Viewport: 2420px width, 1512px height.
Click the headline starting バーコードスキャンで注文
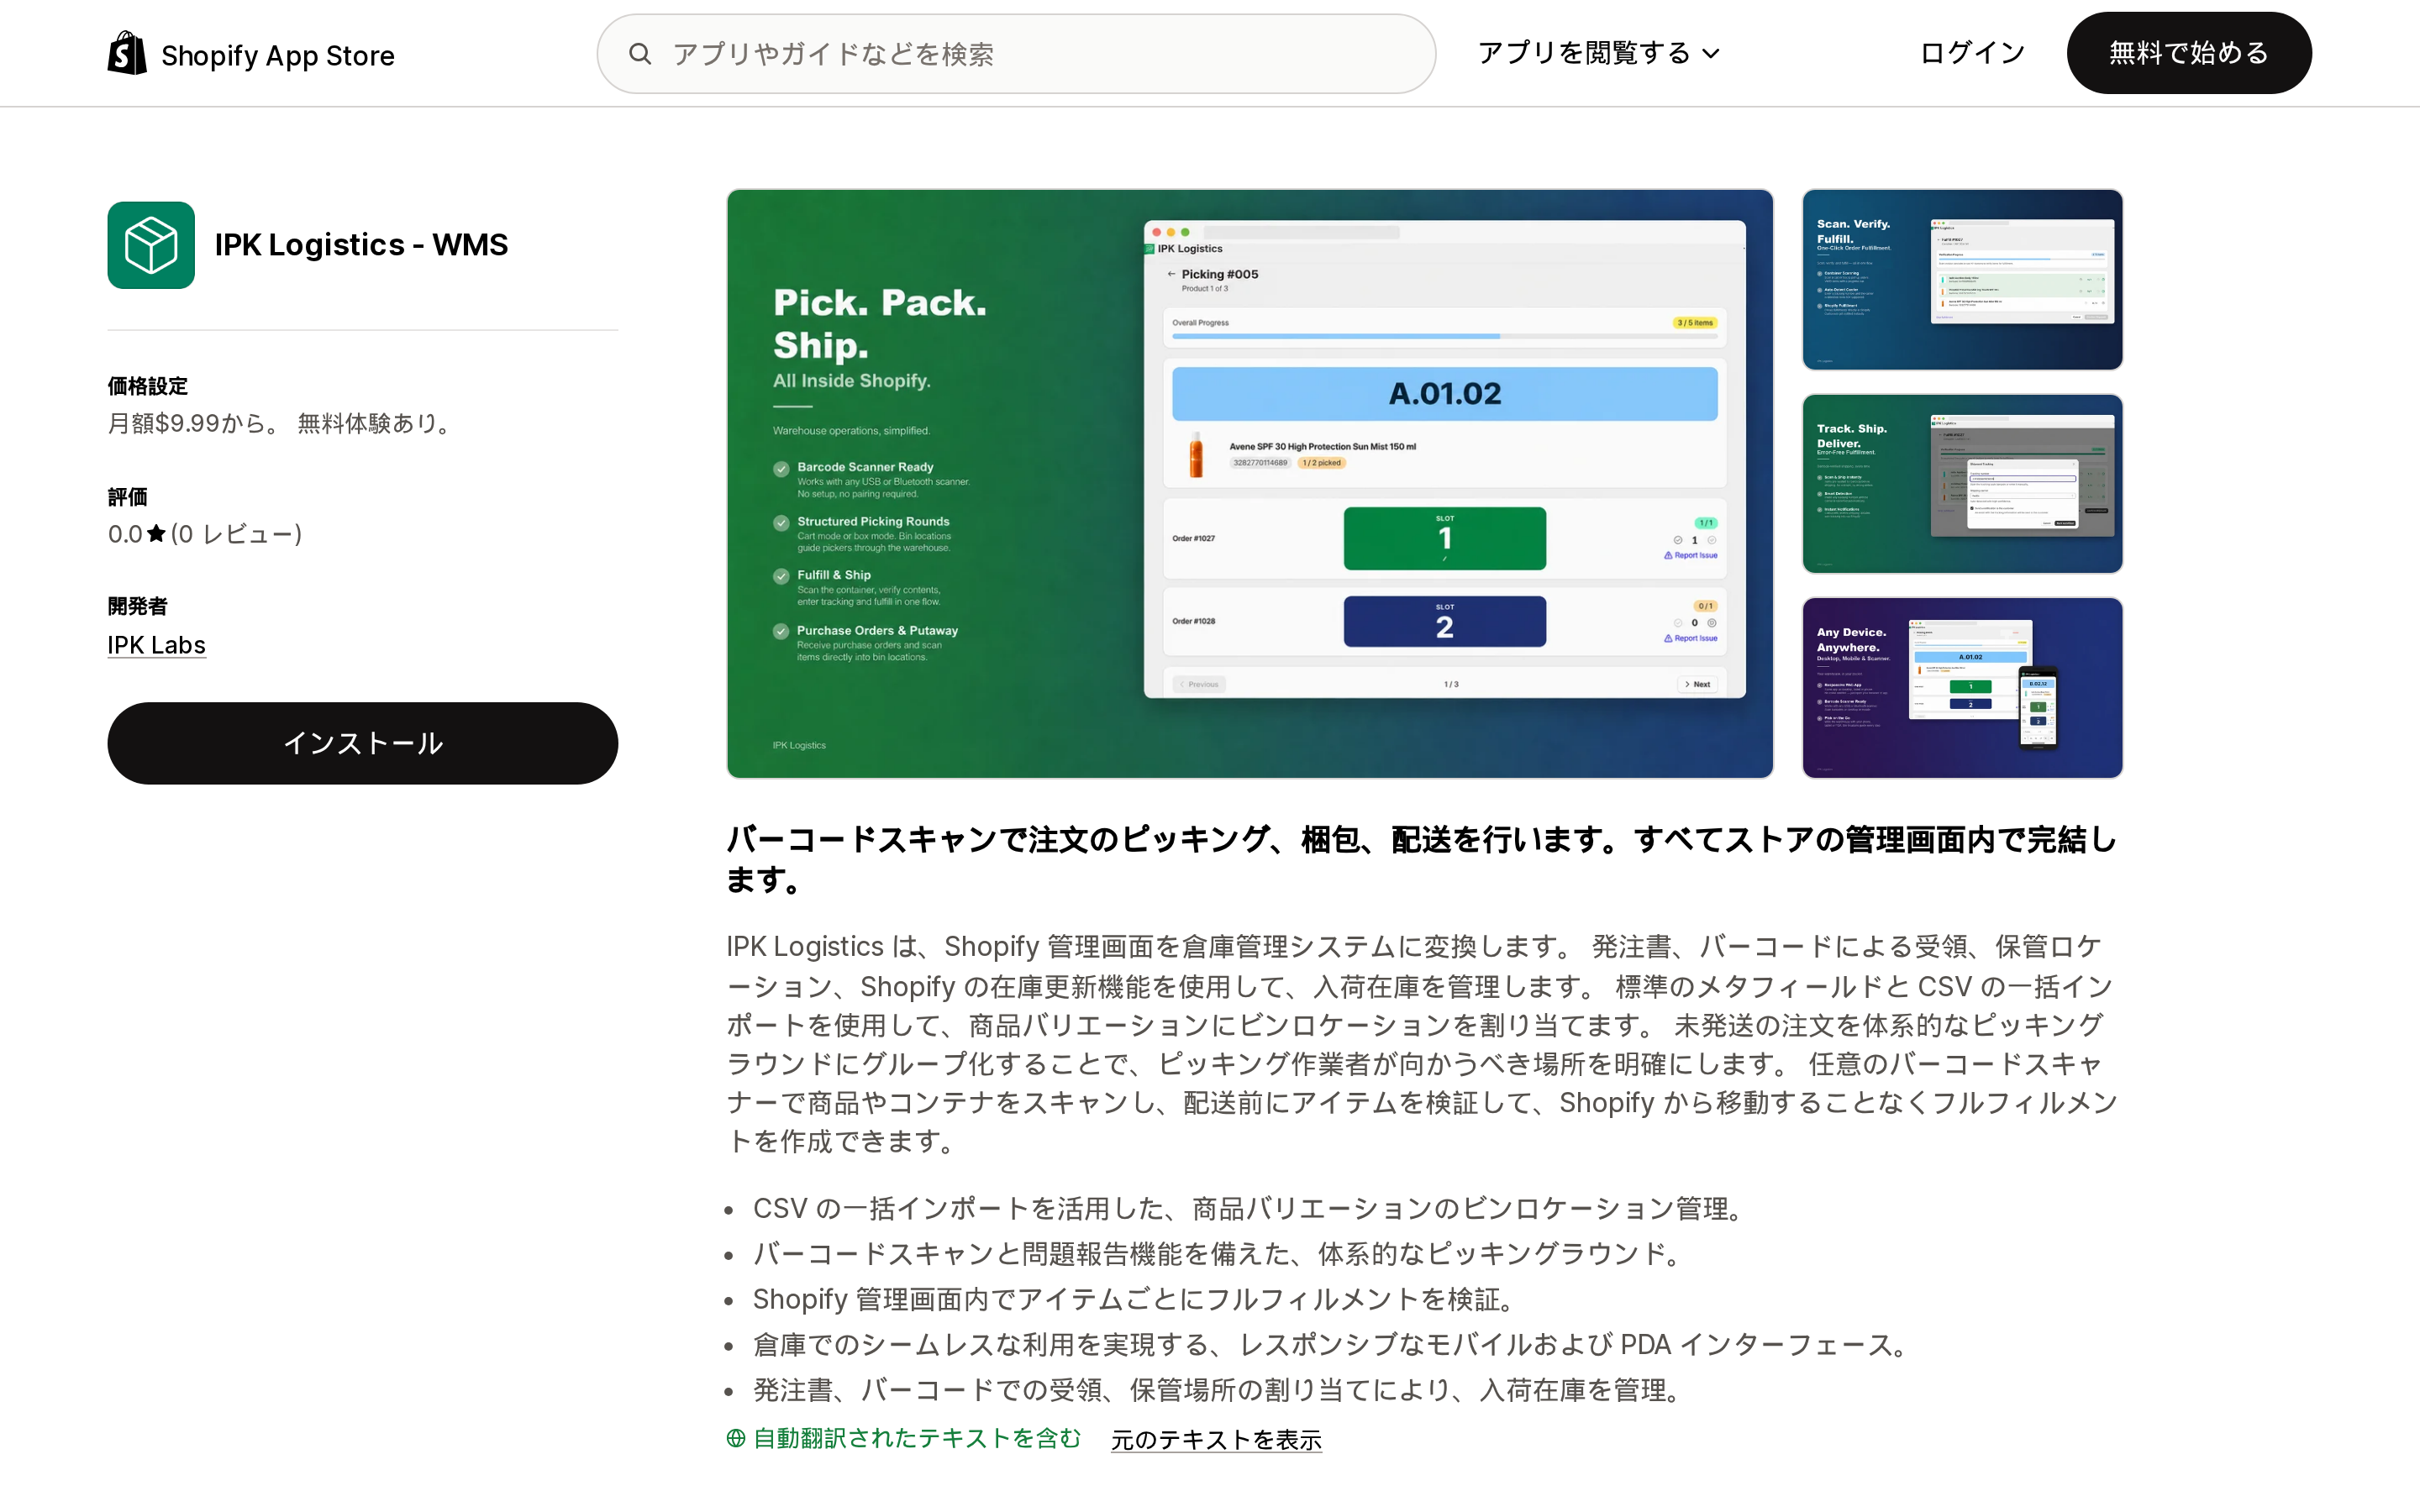[x=1421, y=859]
